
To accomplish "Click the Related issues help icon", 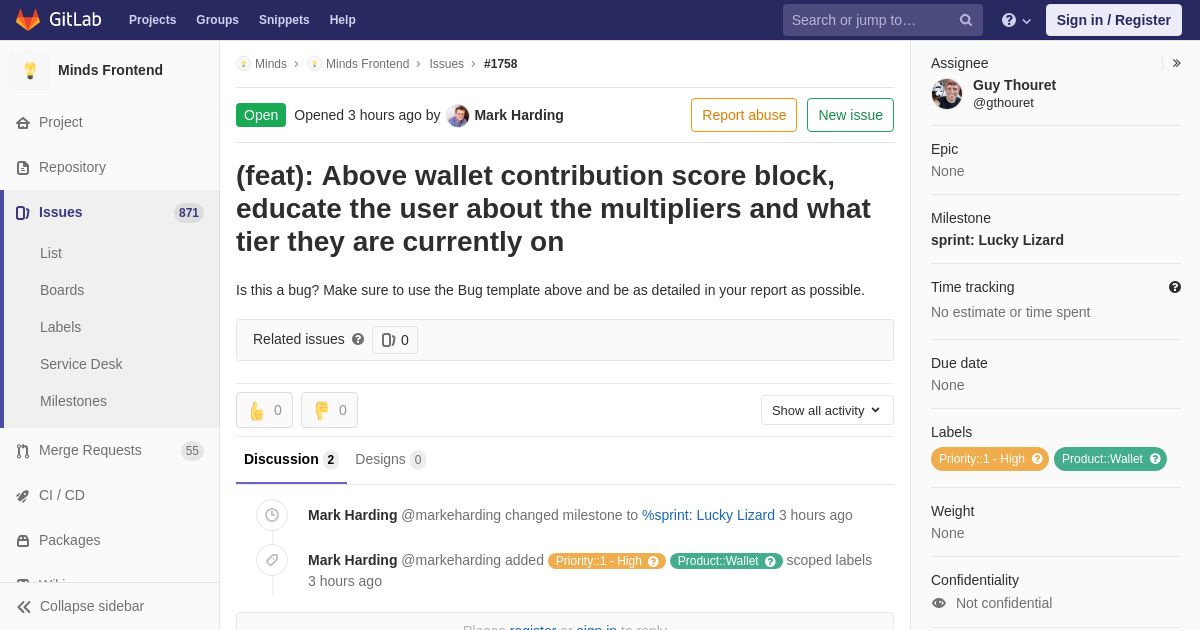I will point(358,340).
